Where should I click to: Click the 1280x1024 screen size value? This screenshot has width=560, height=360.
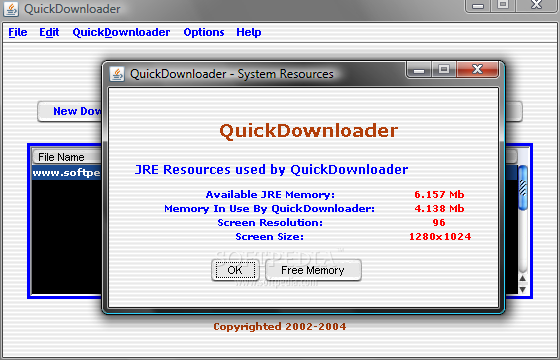[440, 237]
